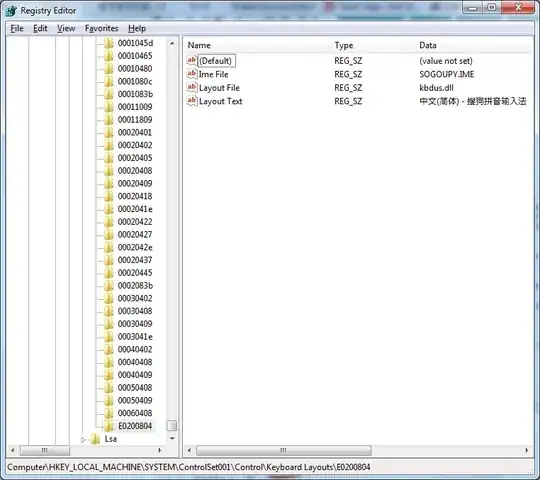Screen dimensions: 540x480
Task: Select the folder icon of key 00020402
Action: (x=108, y=145)
